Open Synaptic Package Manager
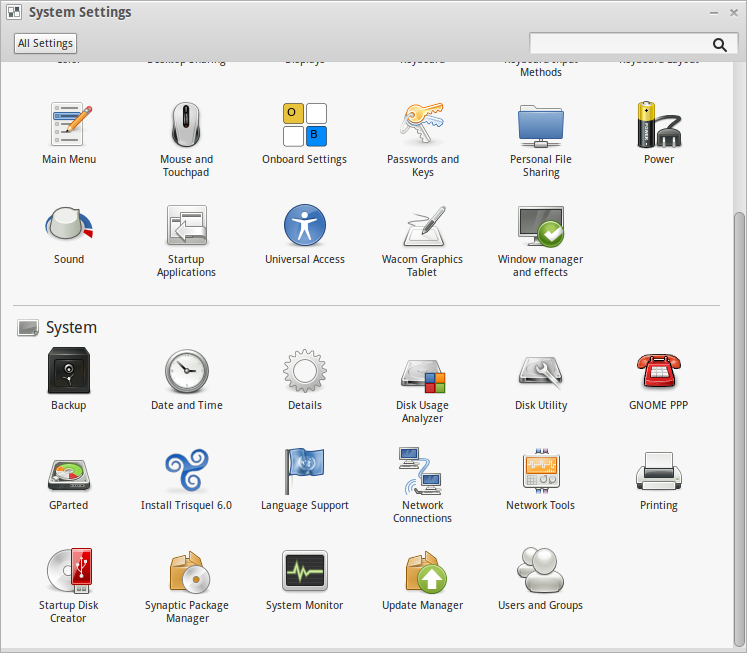Image resolution: width=747 pixels, height=653 pixels. (187, 572)
